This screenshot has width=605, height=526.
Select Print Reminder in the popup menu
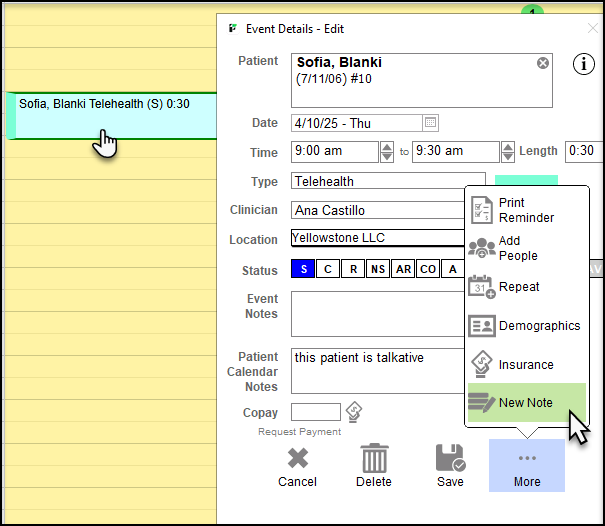pos(527,210)
